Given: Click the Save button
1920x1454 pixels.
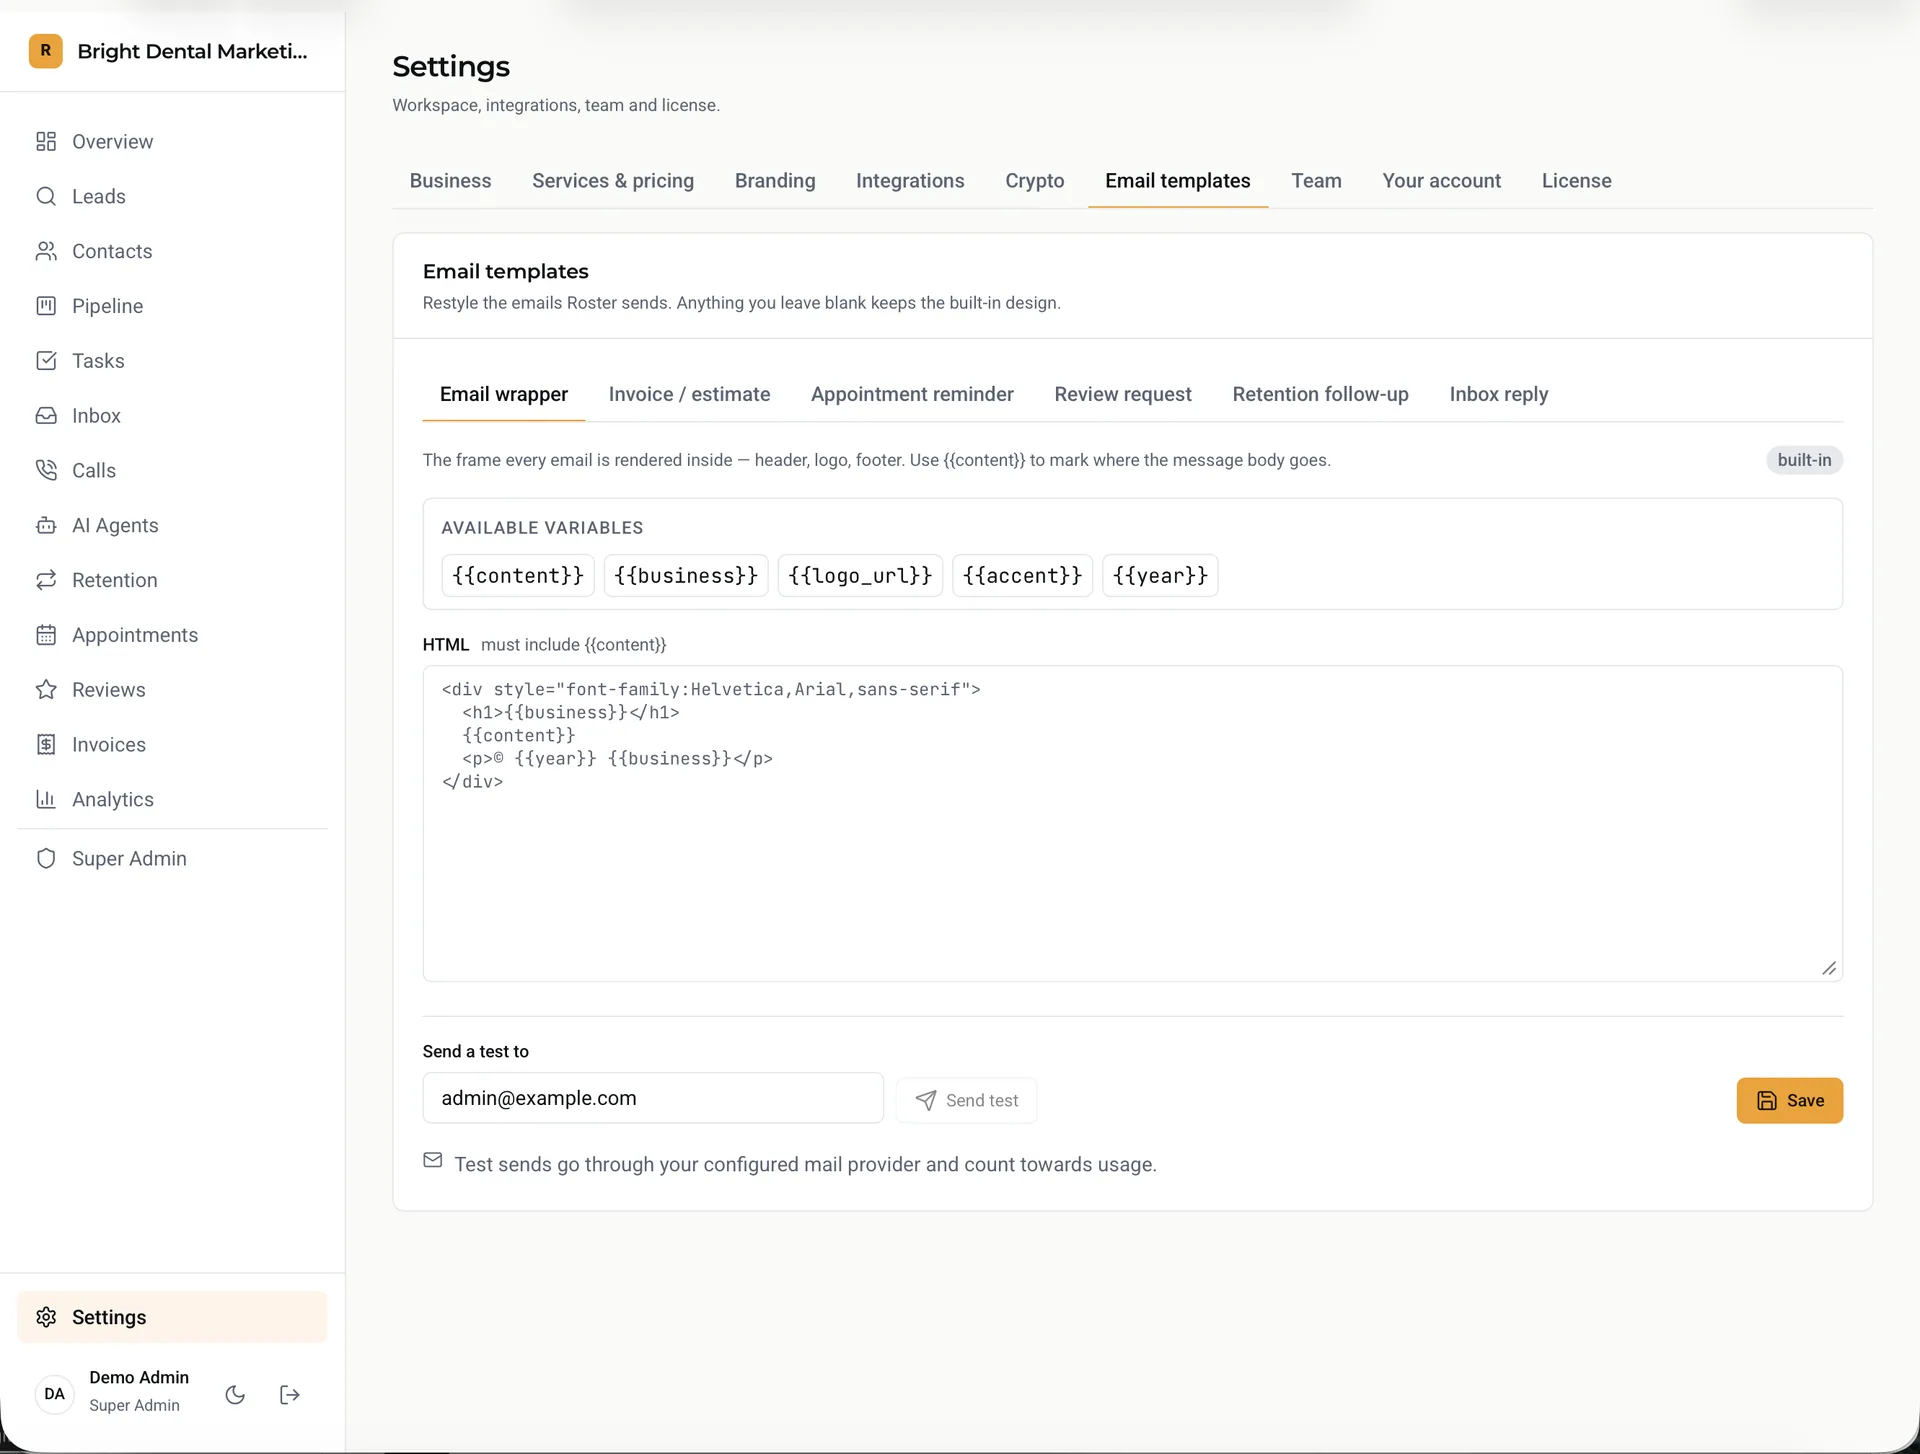Looking at the screenshot, I should [1789, 1101].
